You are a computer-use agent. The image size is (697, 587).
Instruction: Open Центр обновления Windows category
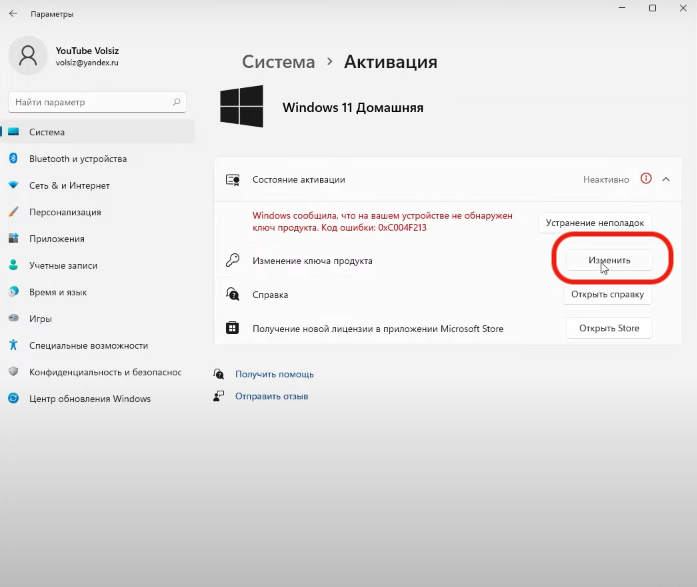click(x=97, y=399)
